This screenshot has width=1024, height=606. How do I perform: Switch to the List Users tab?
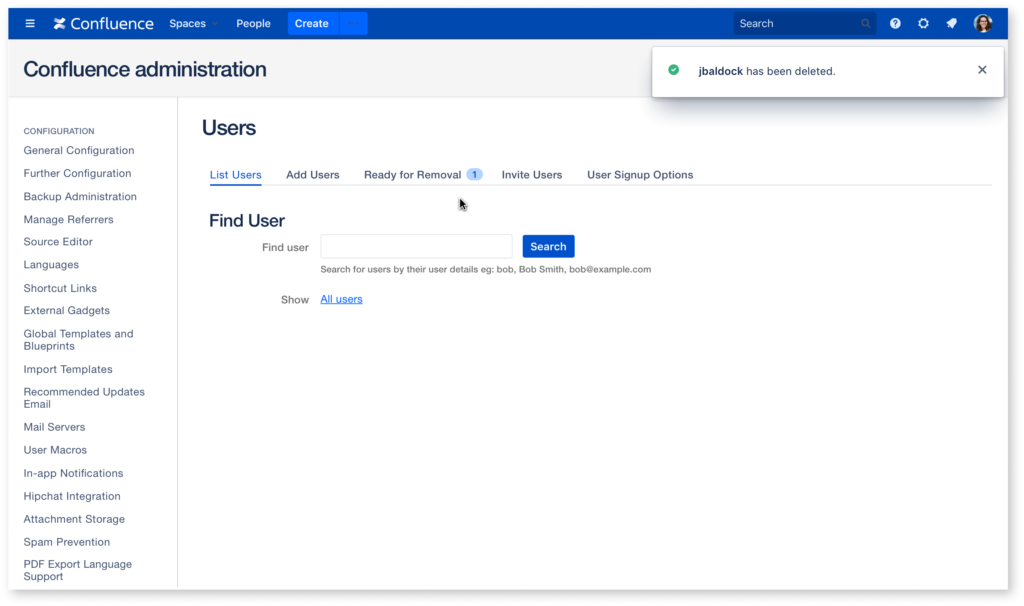(x=235, y=175)
